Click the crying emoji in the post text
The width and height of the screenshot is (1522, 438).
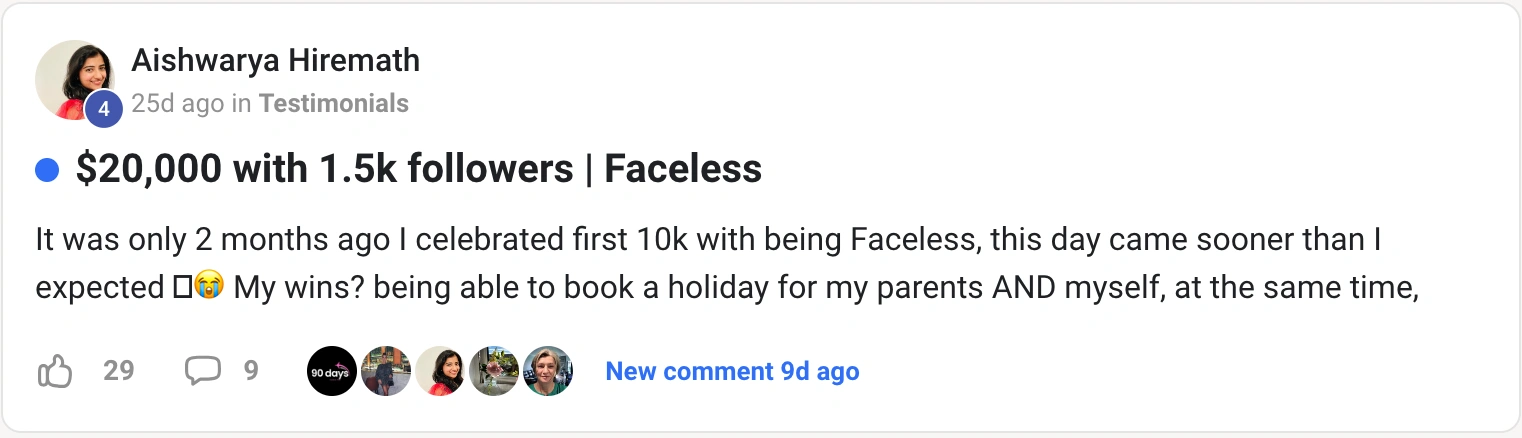(x=208, y=287)
